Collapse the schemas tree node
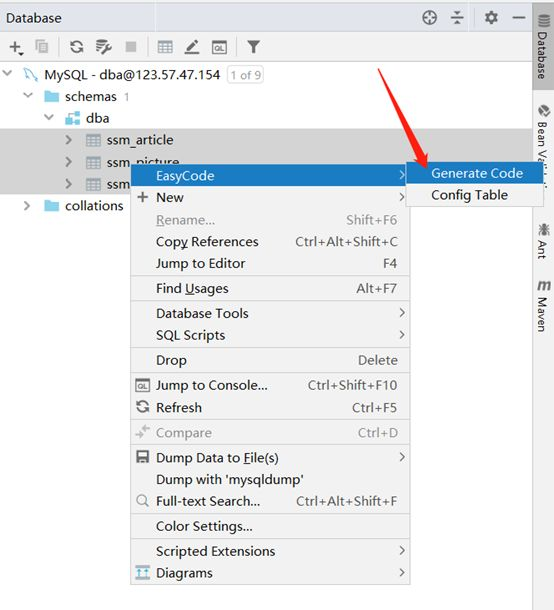The width and height of the screenshot is (554, 610). coord(28,95)
